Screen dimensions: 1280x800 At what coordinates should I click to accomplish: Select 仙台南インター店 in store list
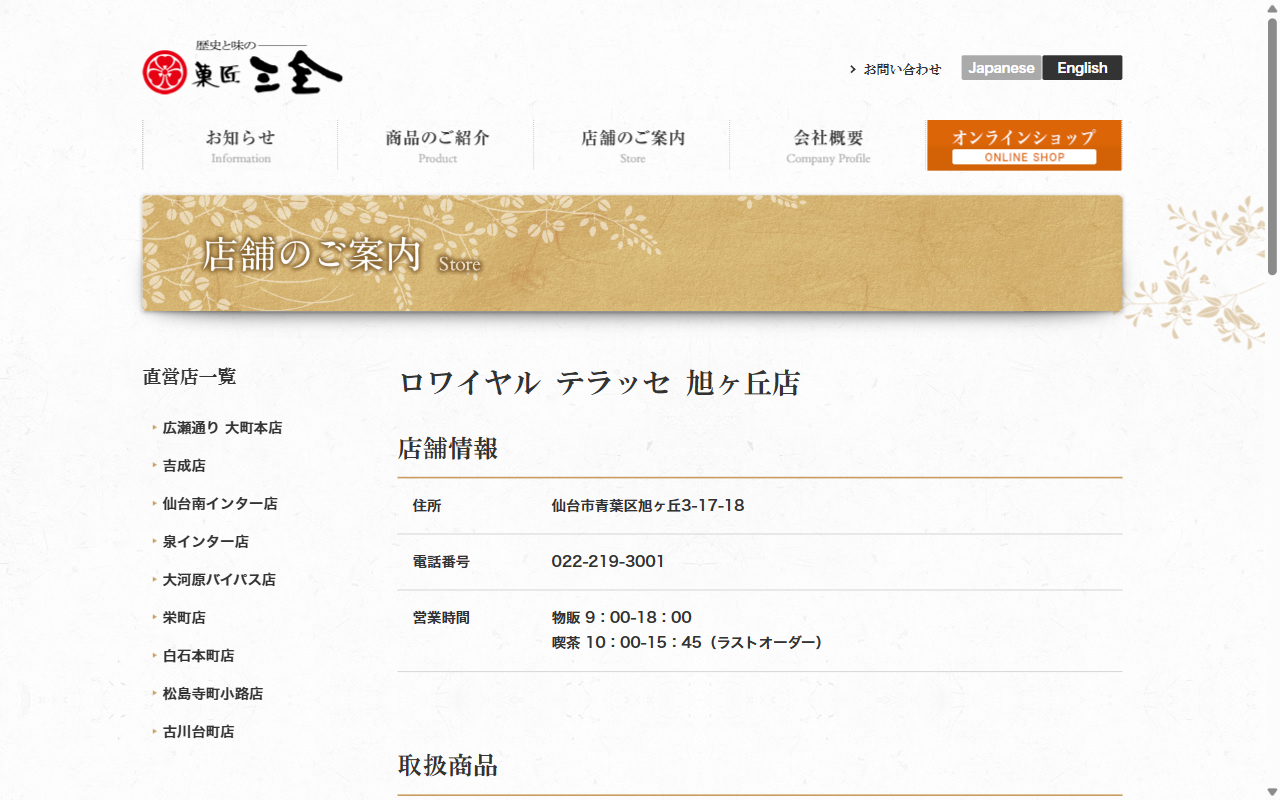pos(220,504)
